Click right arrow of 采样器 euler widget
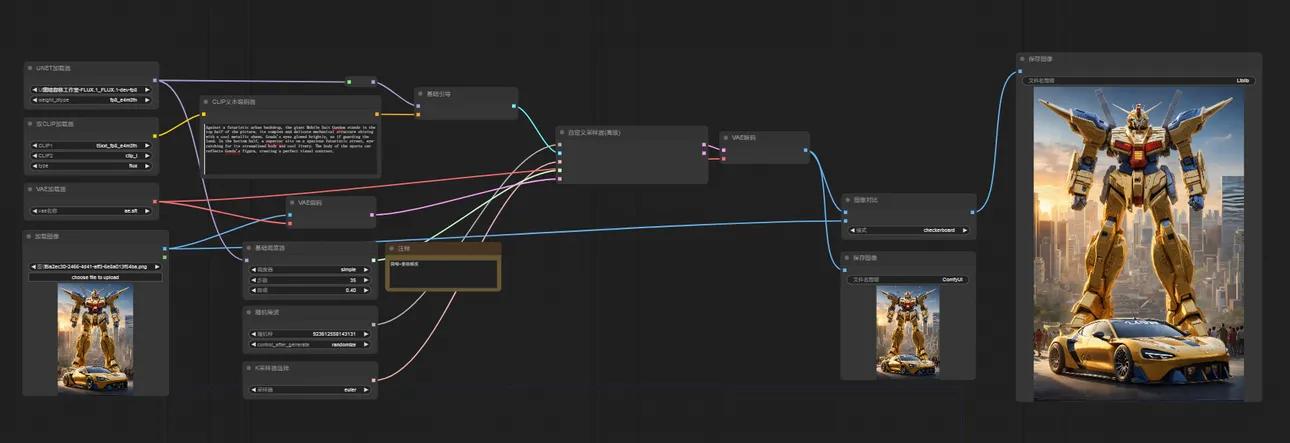Viewport: 1290px width, 443px height. [x=367, y=390]
